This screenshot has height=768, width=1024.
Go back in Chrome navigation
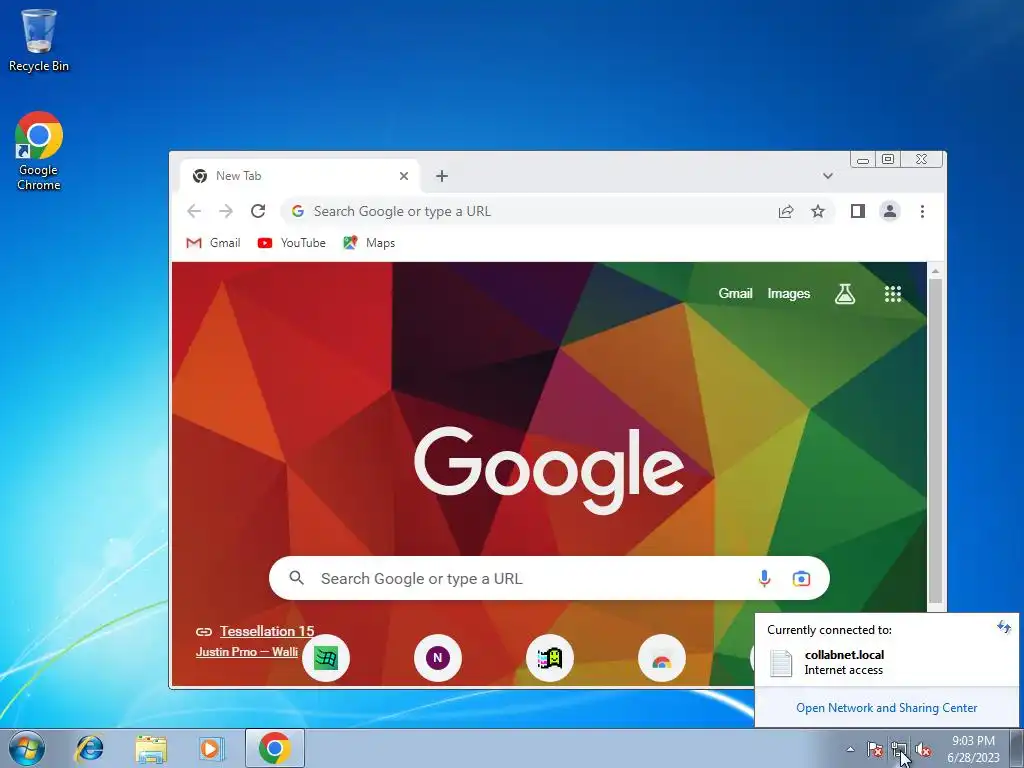pyautogui.click(x=194, y=211)
